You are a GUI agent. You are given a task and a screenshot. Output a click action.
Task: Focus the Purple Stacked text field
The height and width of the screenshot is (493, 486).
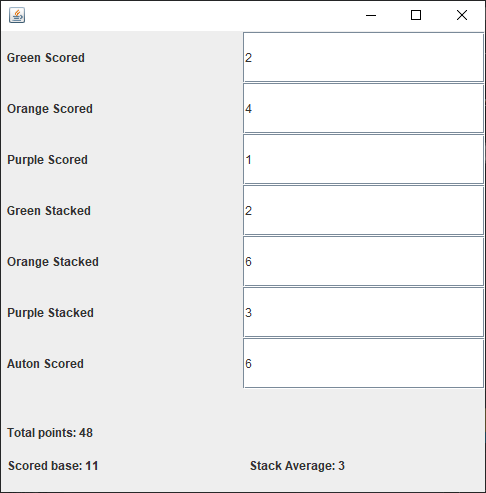(363, 312)
